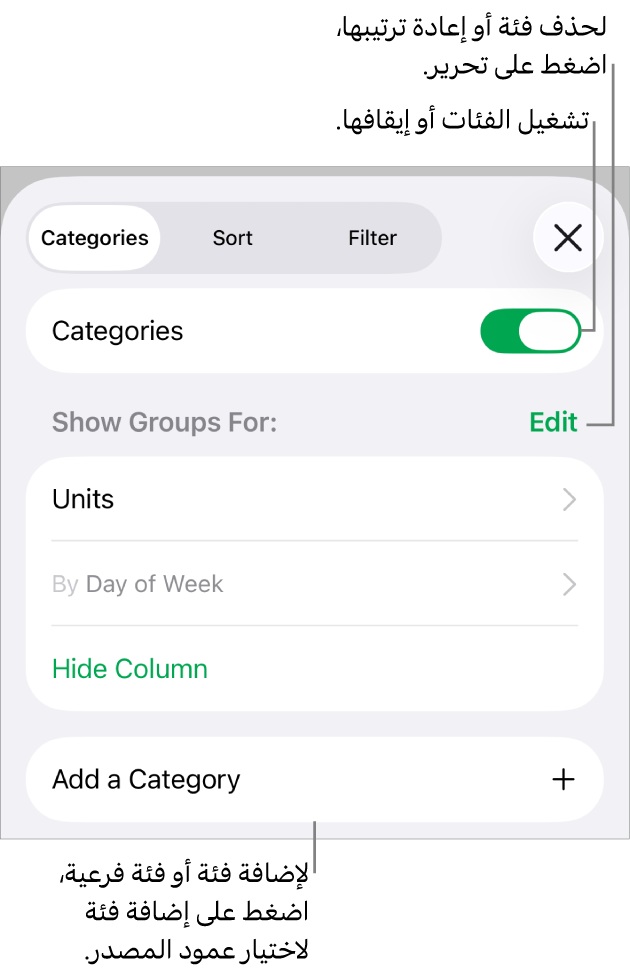Tap Edit next to Show Groups For
Screen dimensions: 630x977
coord(552,422)
